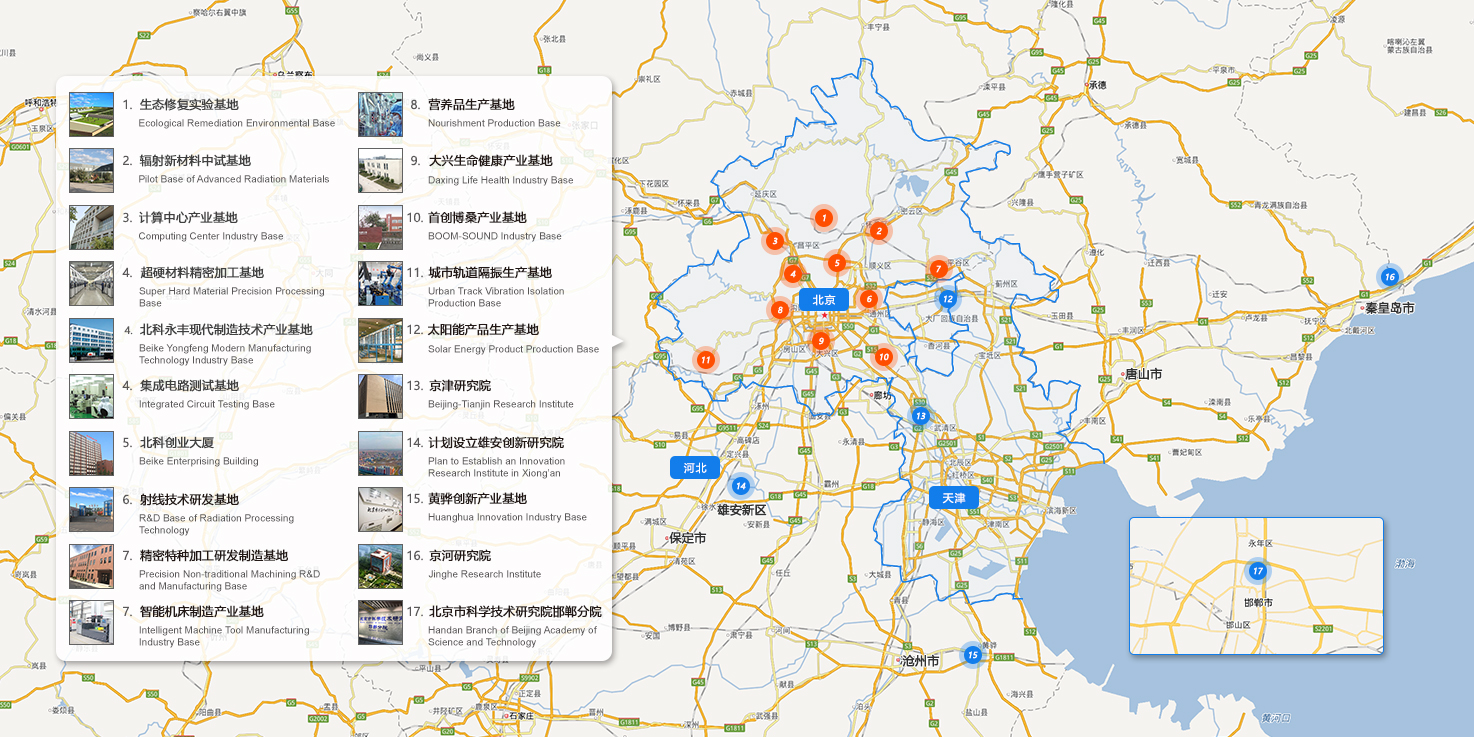
Task: Open thumbnail for 城市轨道隔振生产基地
Action: point(380,284)
